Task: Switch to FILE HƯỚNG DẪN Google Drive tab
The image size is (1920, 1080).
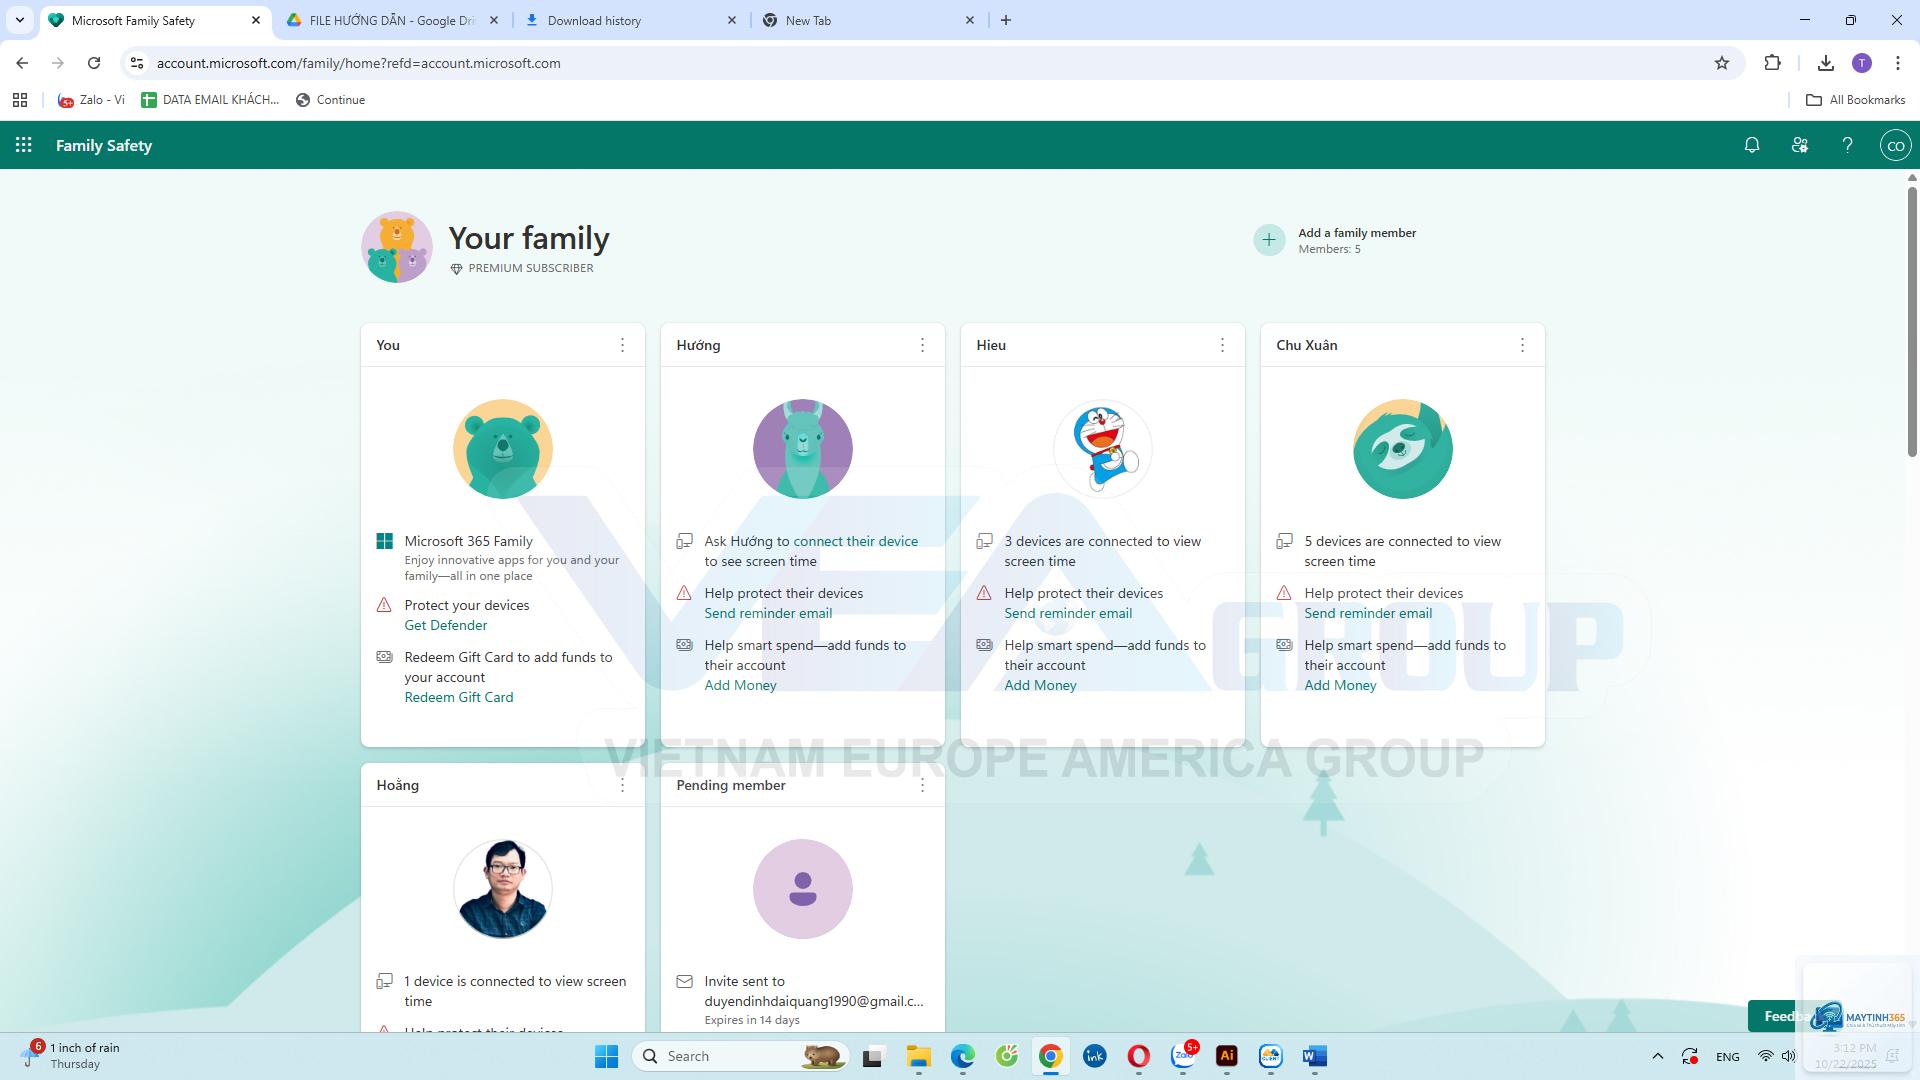Action: (x=392, y=20)
